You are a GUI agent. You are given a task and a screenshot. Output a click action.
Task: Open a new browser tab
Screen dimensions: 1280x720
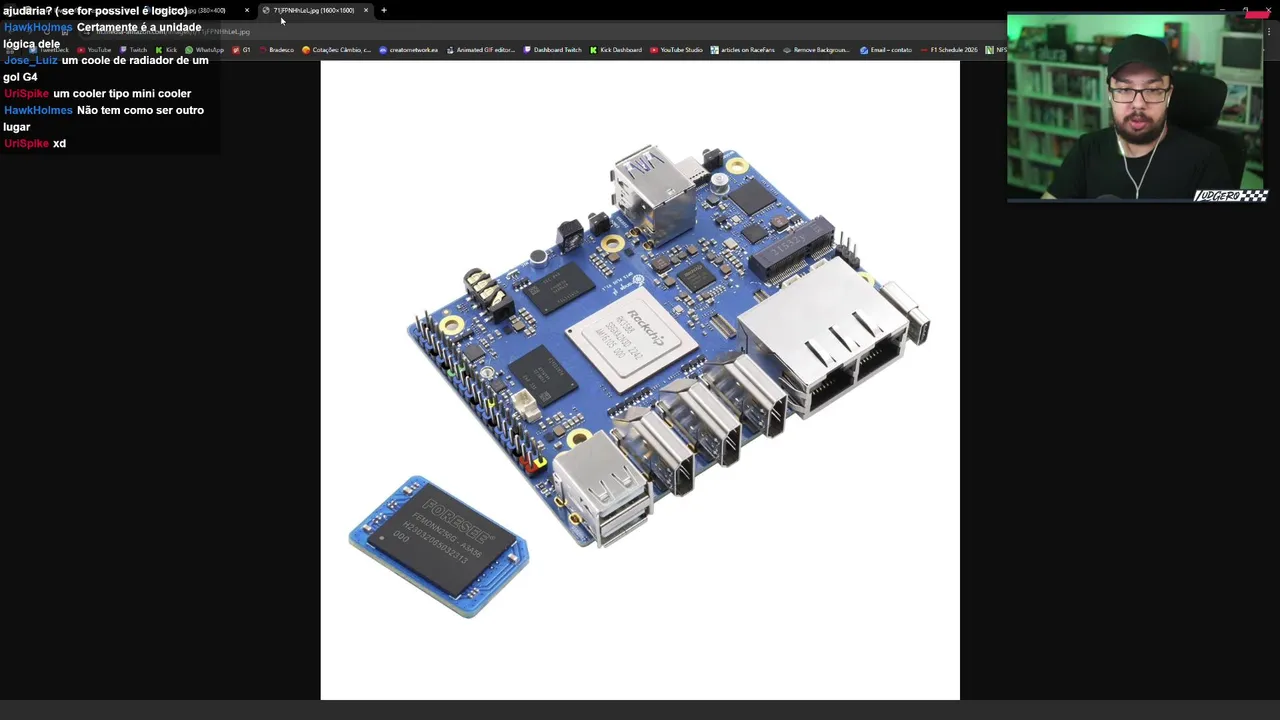pos(383,10)
